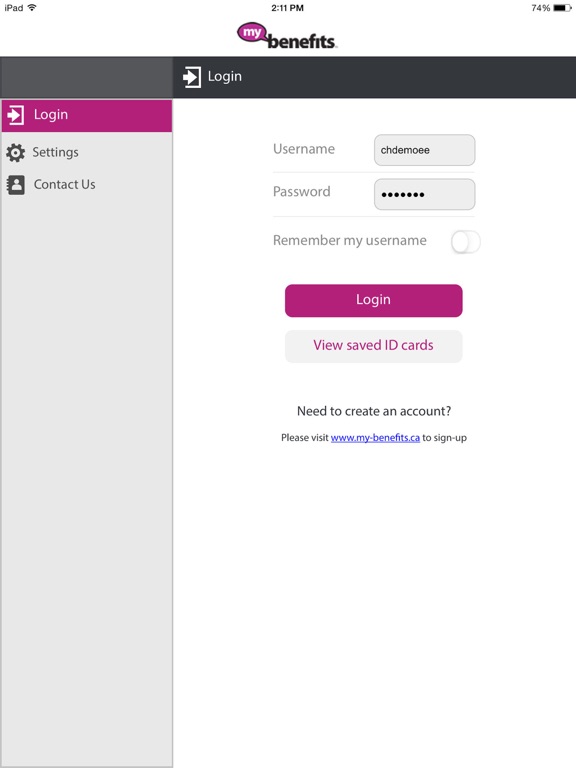Click the magenta Login button
The height and width of the screenshot is (768, 576).
pos(373,300)
